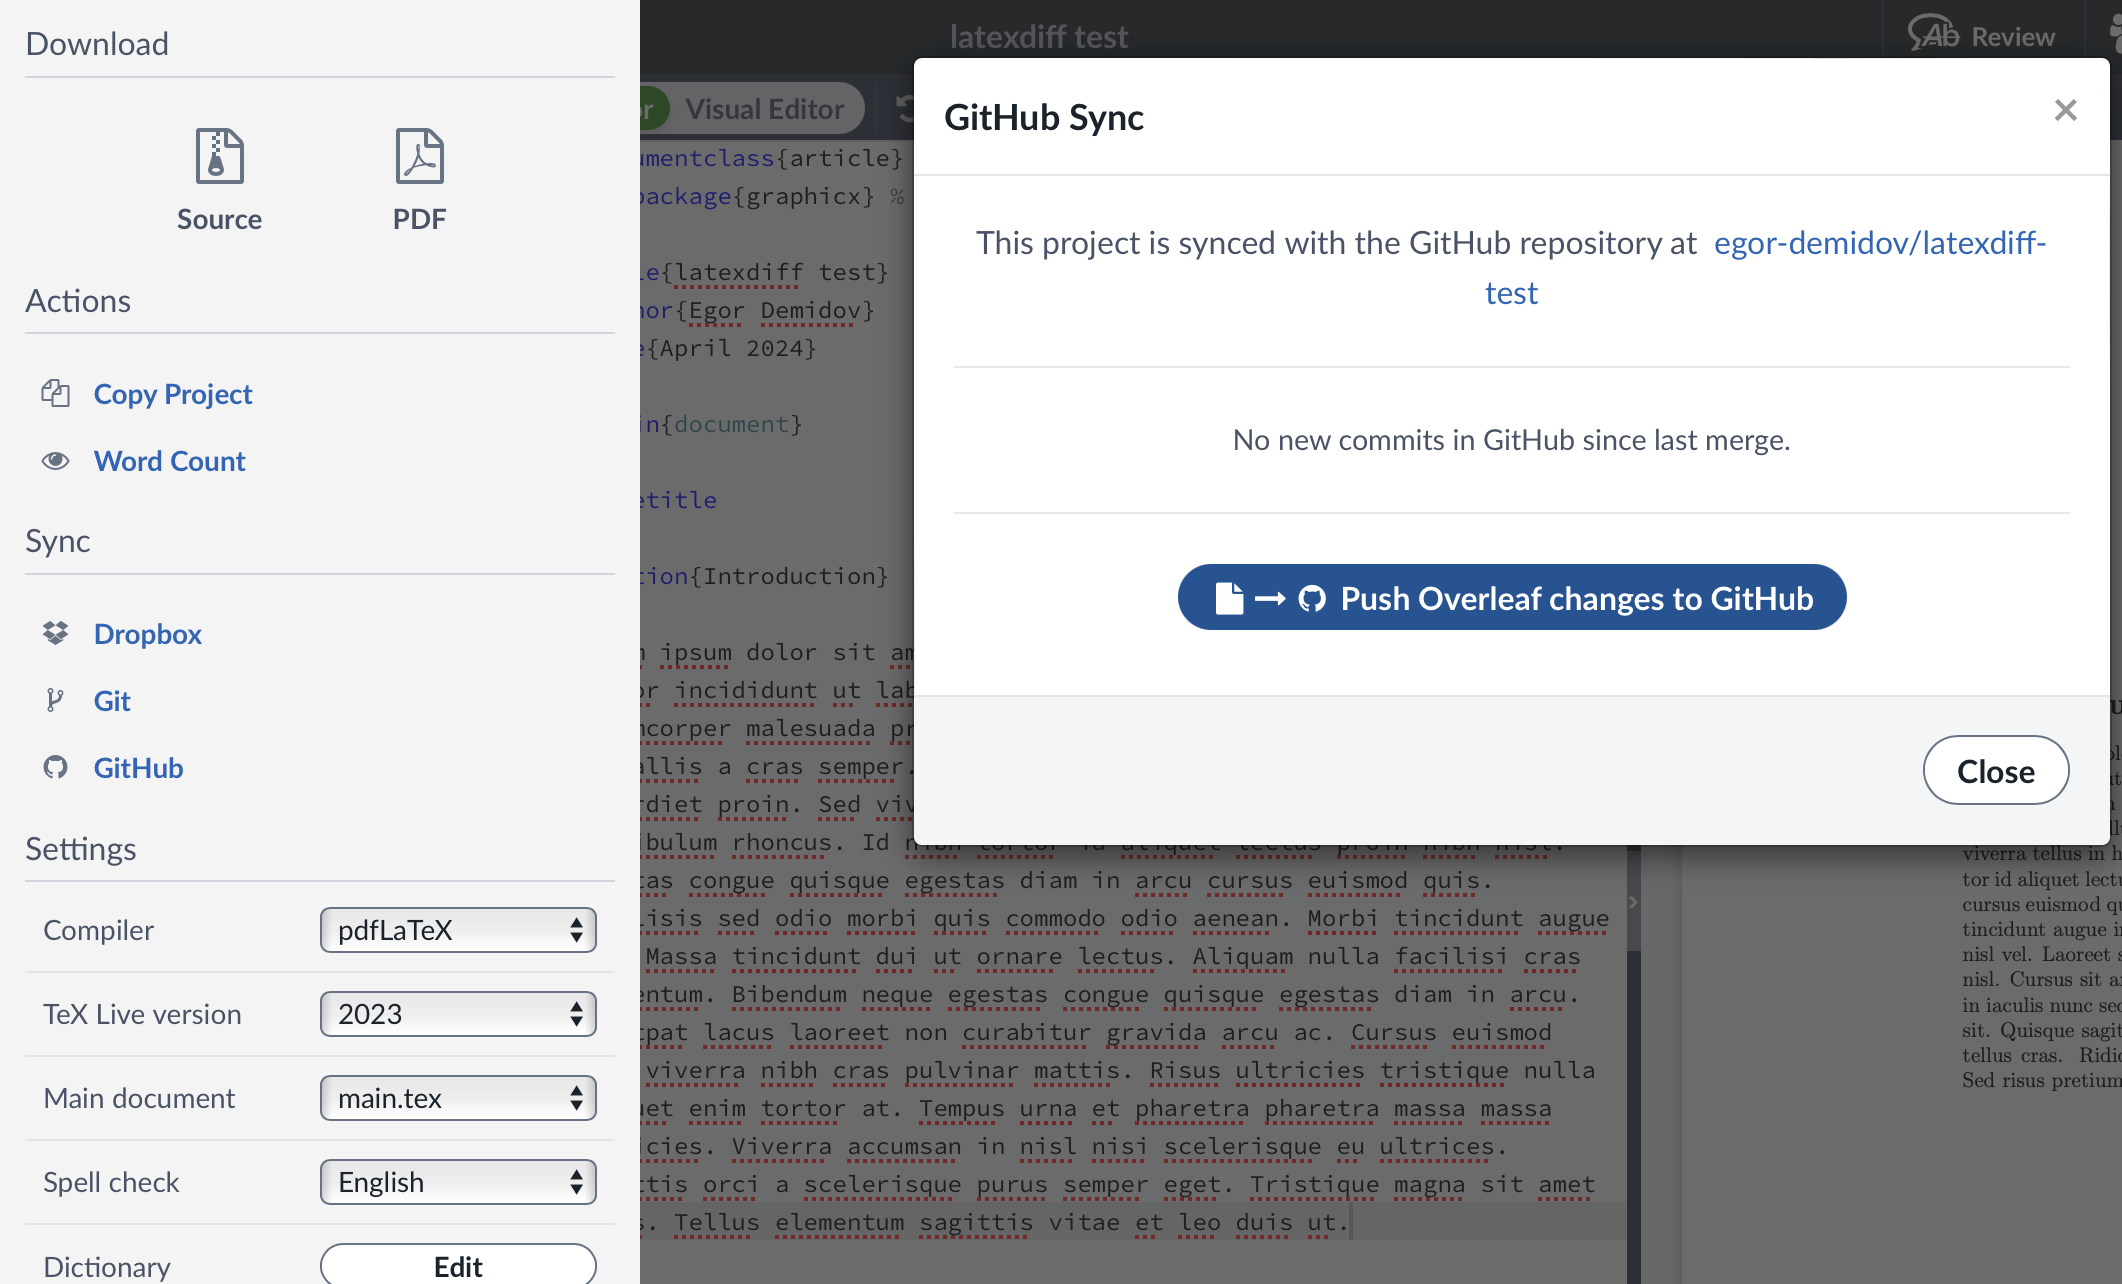Click Edit dictionary button
The image size is (2122, 1284).
pyautogui.click(x=456, y=1266)
